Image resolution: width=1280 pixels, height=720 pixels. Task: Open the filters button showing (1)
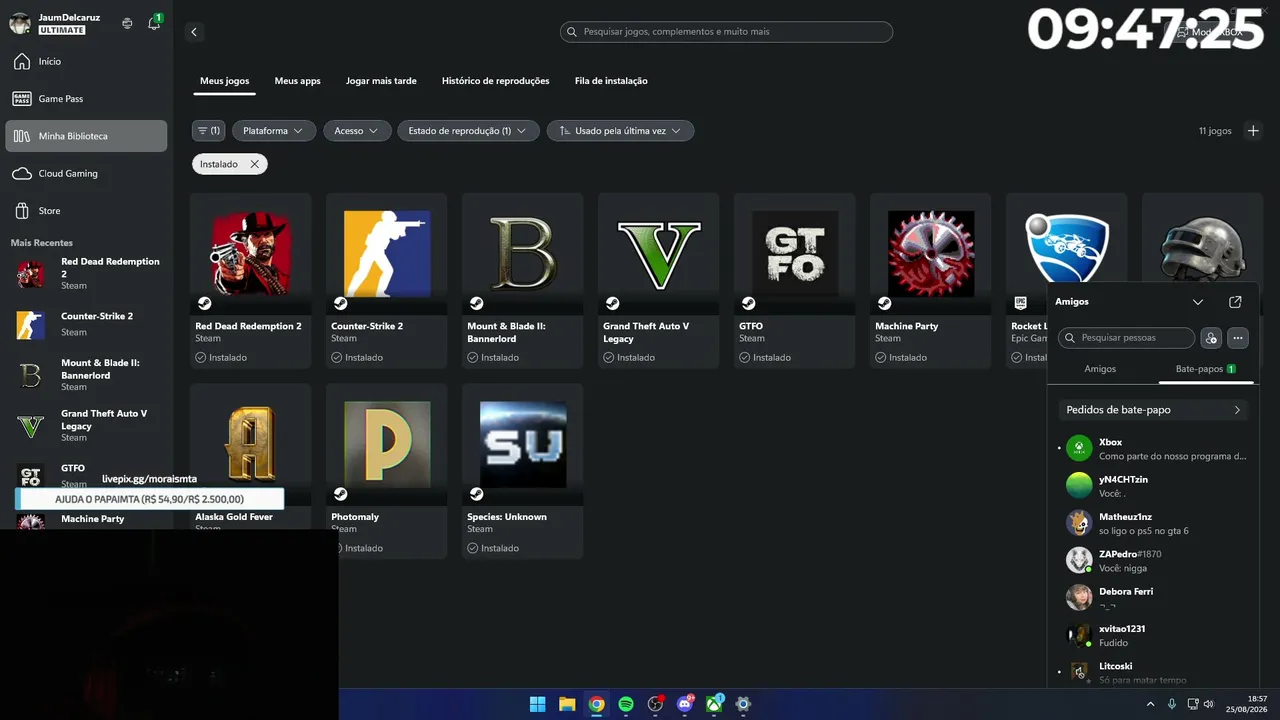point(208,131)
